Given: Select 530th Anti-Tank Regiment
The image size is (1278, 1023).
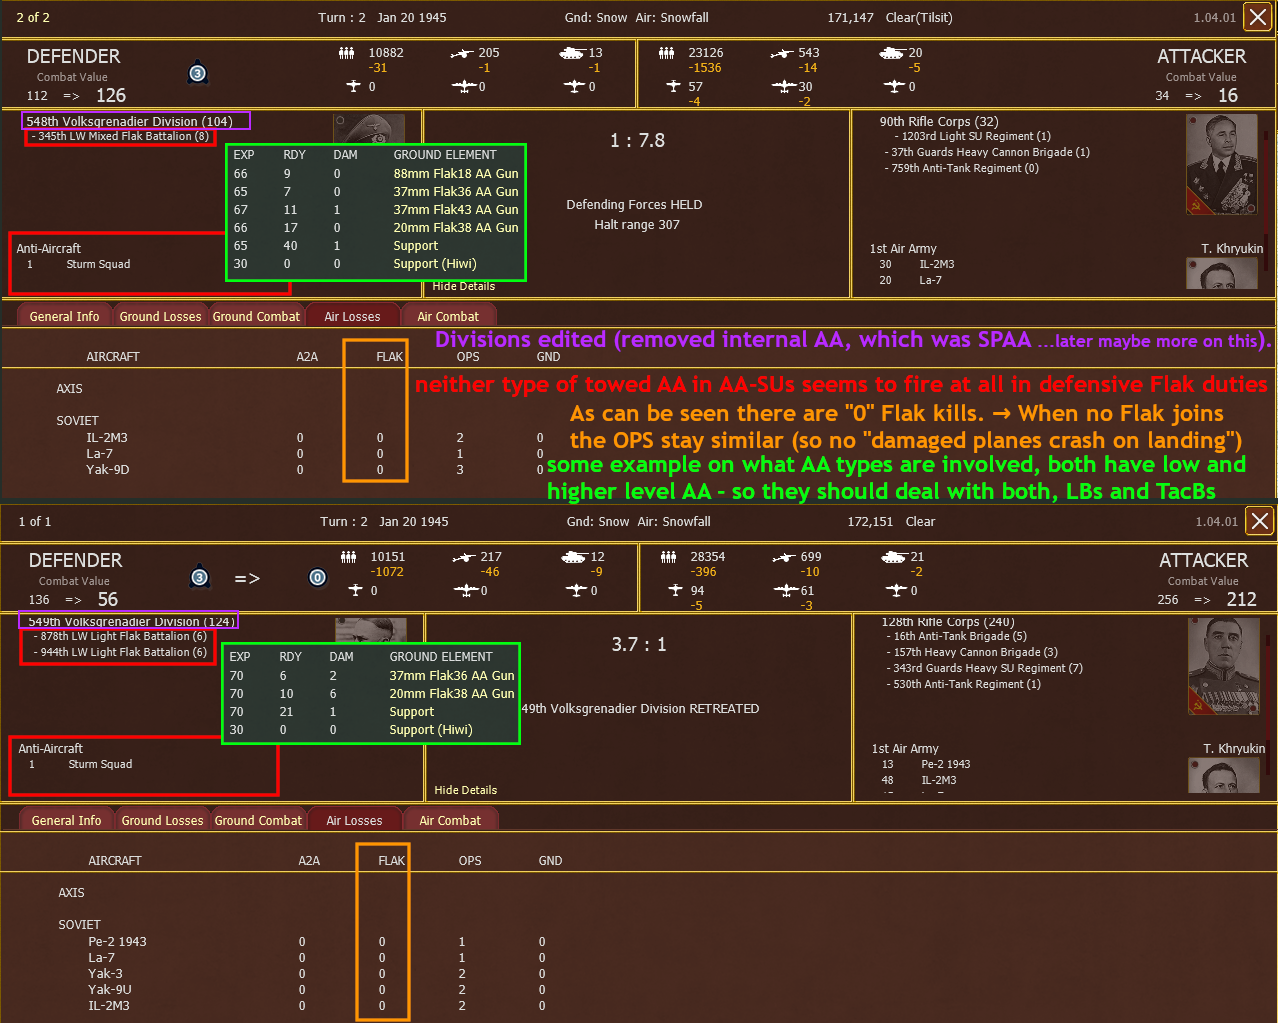Looking at the screenshot, I should [963, 684].
